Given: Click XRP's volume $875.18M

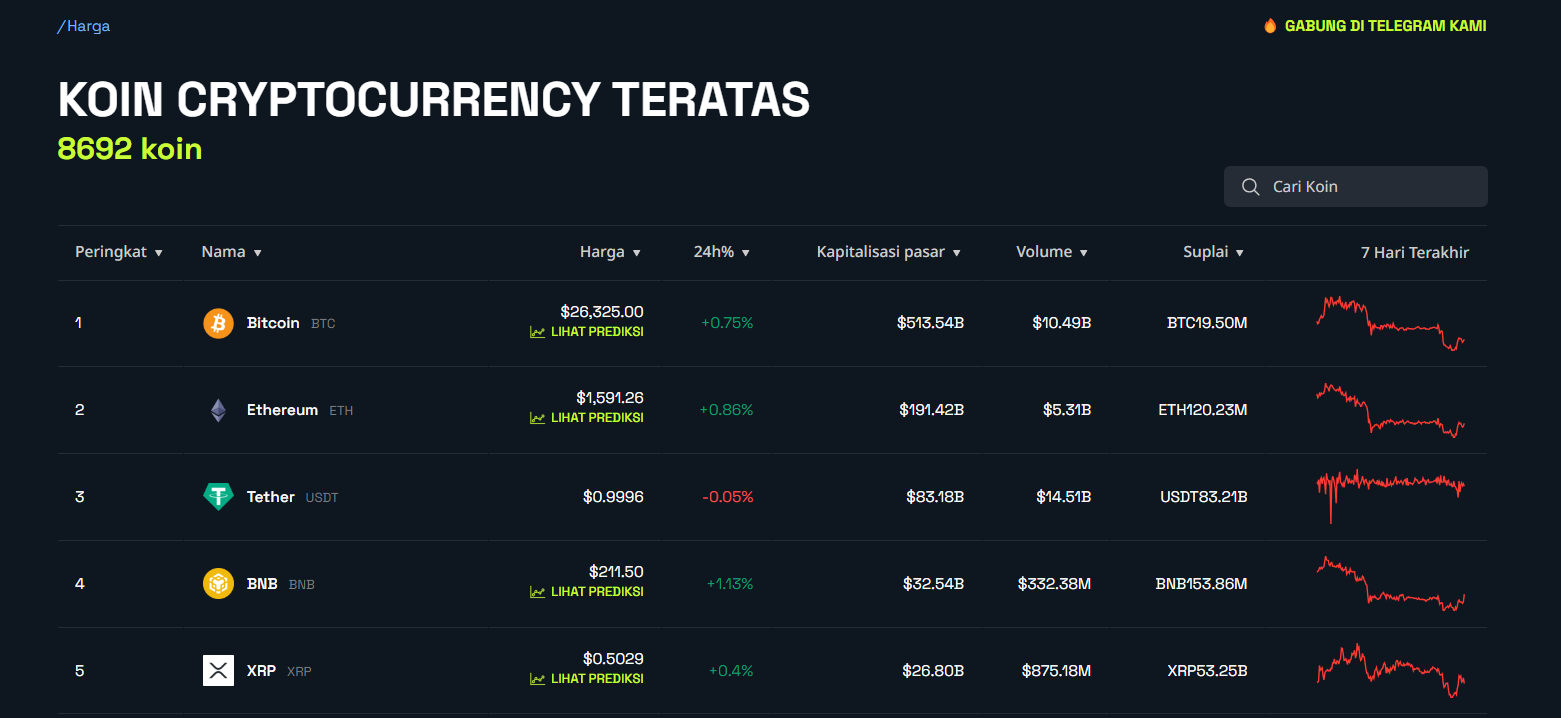Looking at the screenshot, I should [1057, 671].
